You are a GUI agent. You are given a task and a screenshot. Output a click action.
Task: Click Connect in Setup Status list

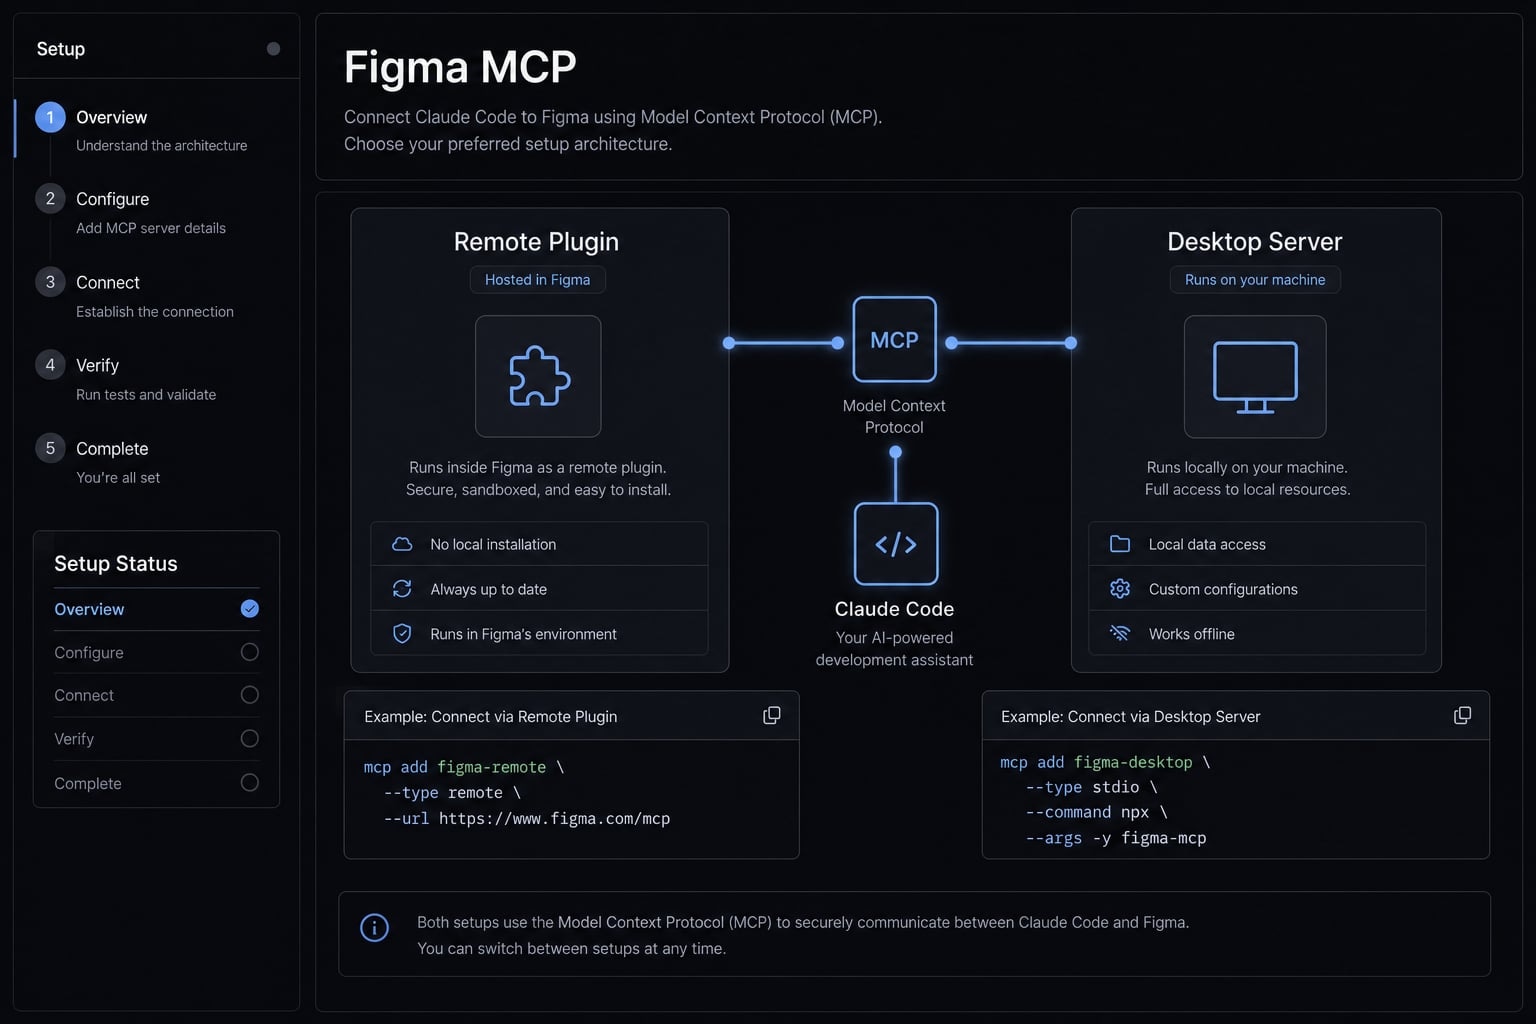click(x=84, y=695)
